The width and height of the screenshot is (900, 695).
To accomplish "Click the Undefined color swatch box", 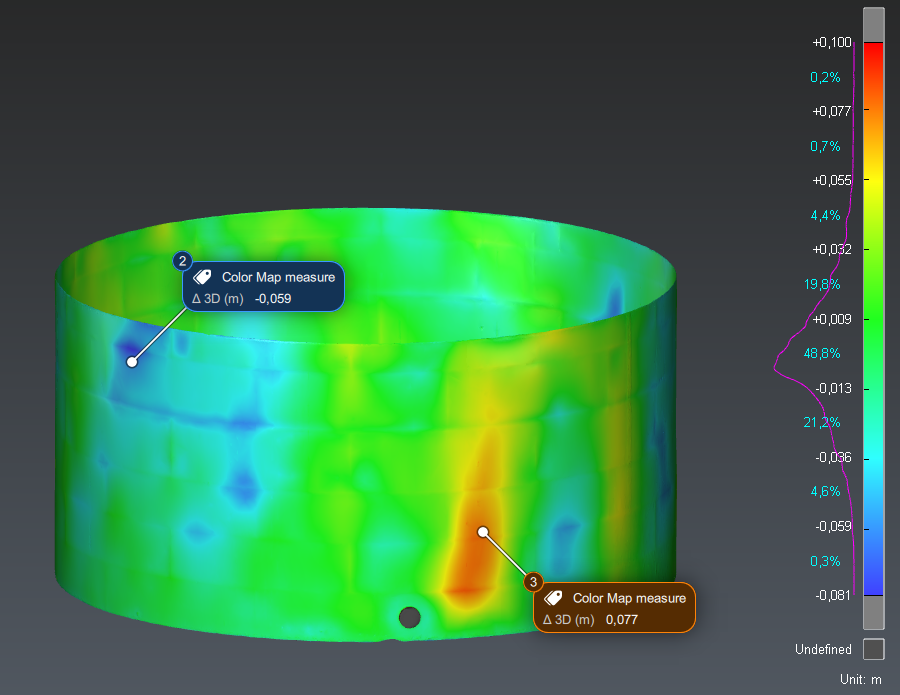I will 873,649.
